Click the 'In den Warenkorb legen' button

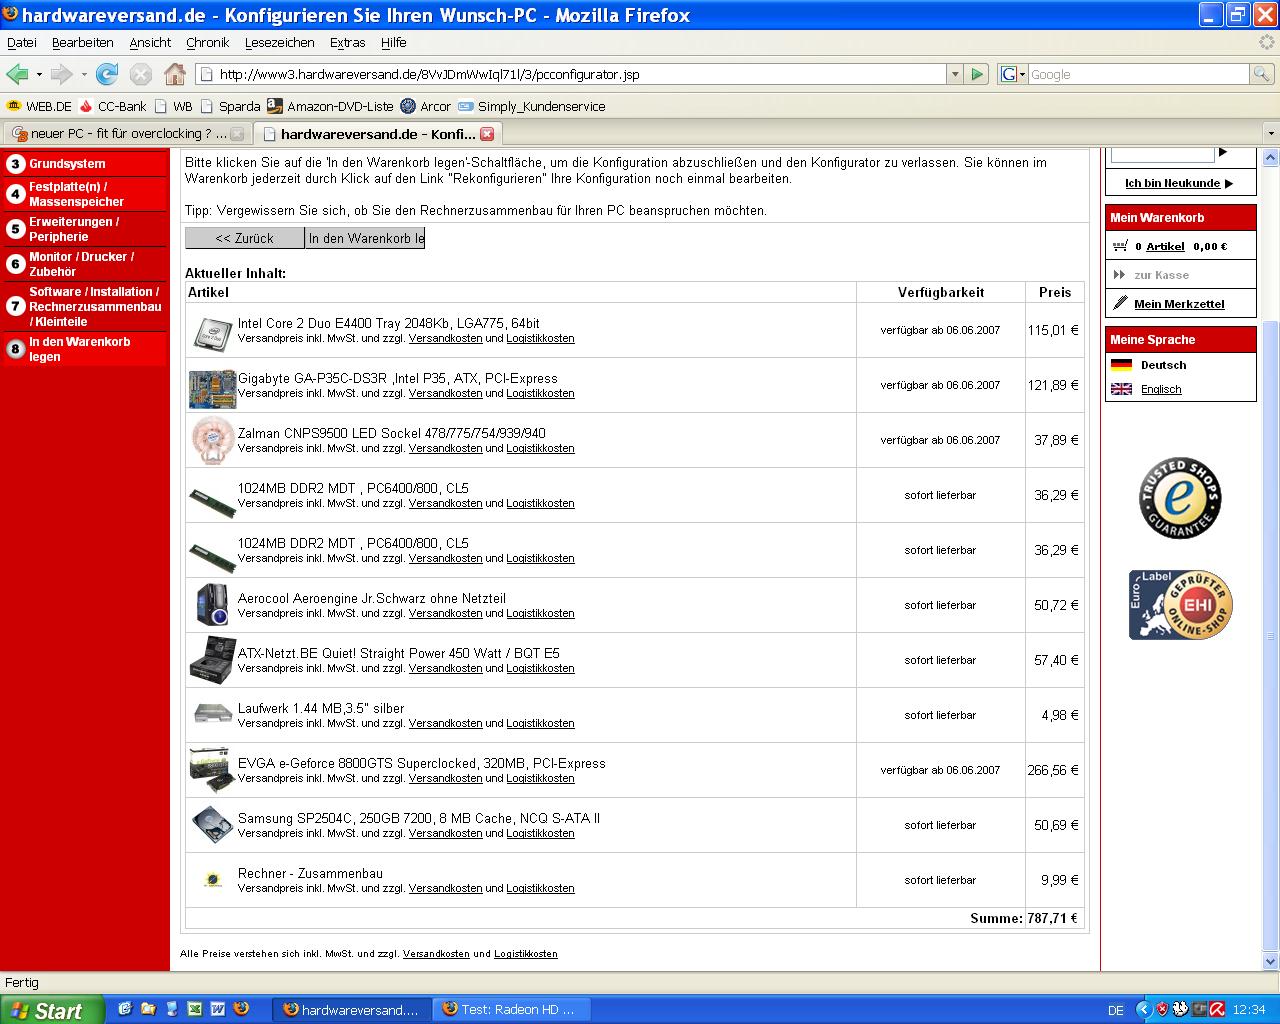coord(365,238)
